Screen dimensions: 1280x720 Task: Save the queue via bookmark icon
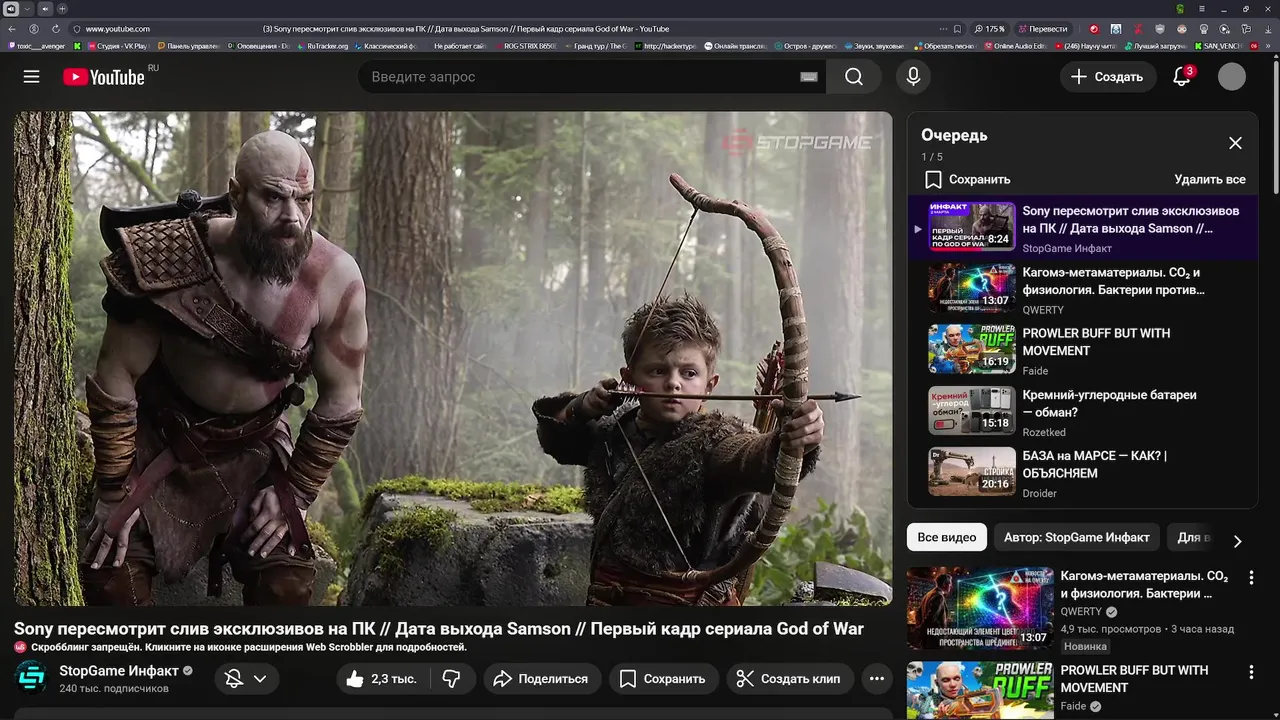(x=933, y=179)
